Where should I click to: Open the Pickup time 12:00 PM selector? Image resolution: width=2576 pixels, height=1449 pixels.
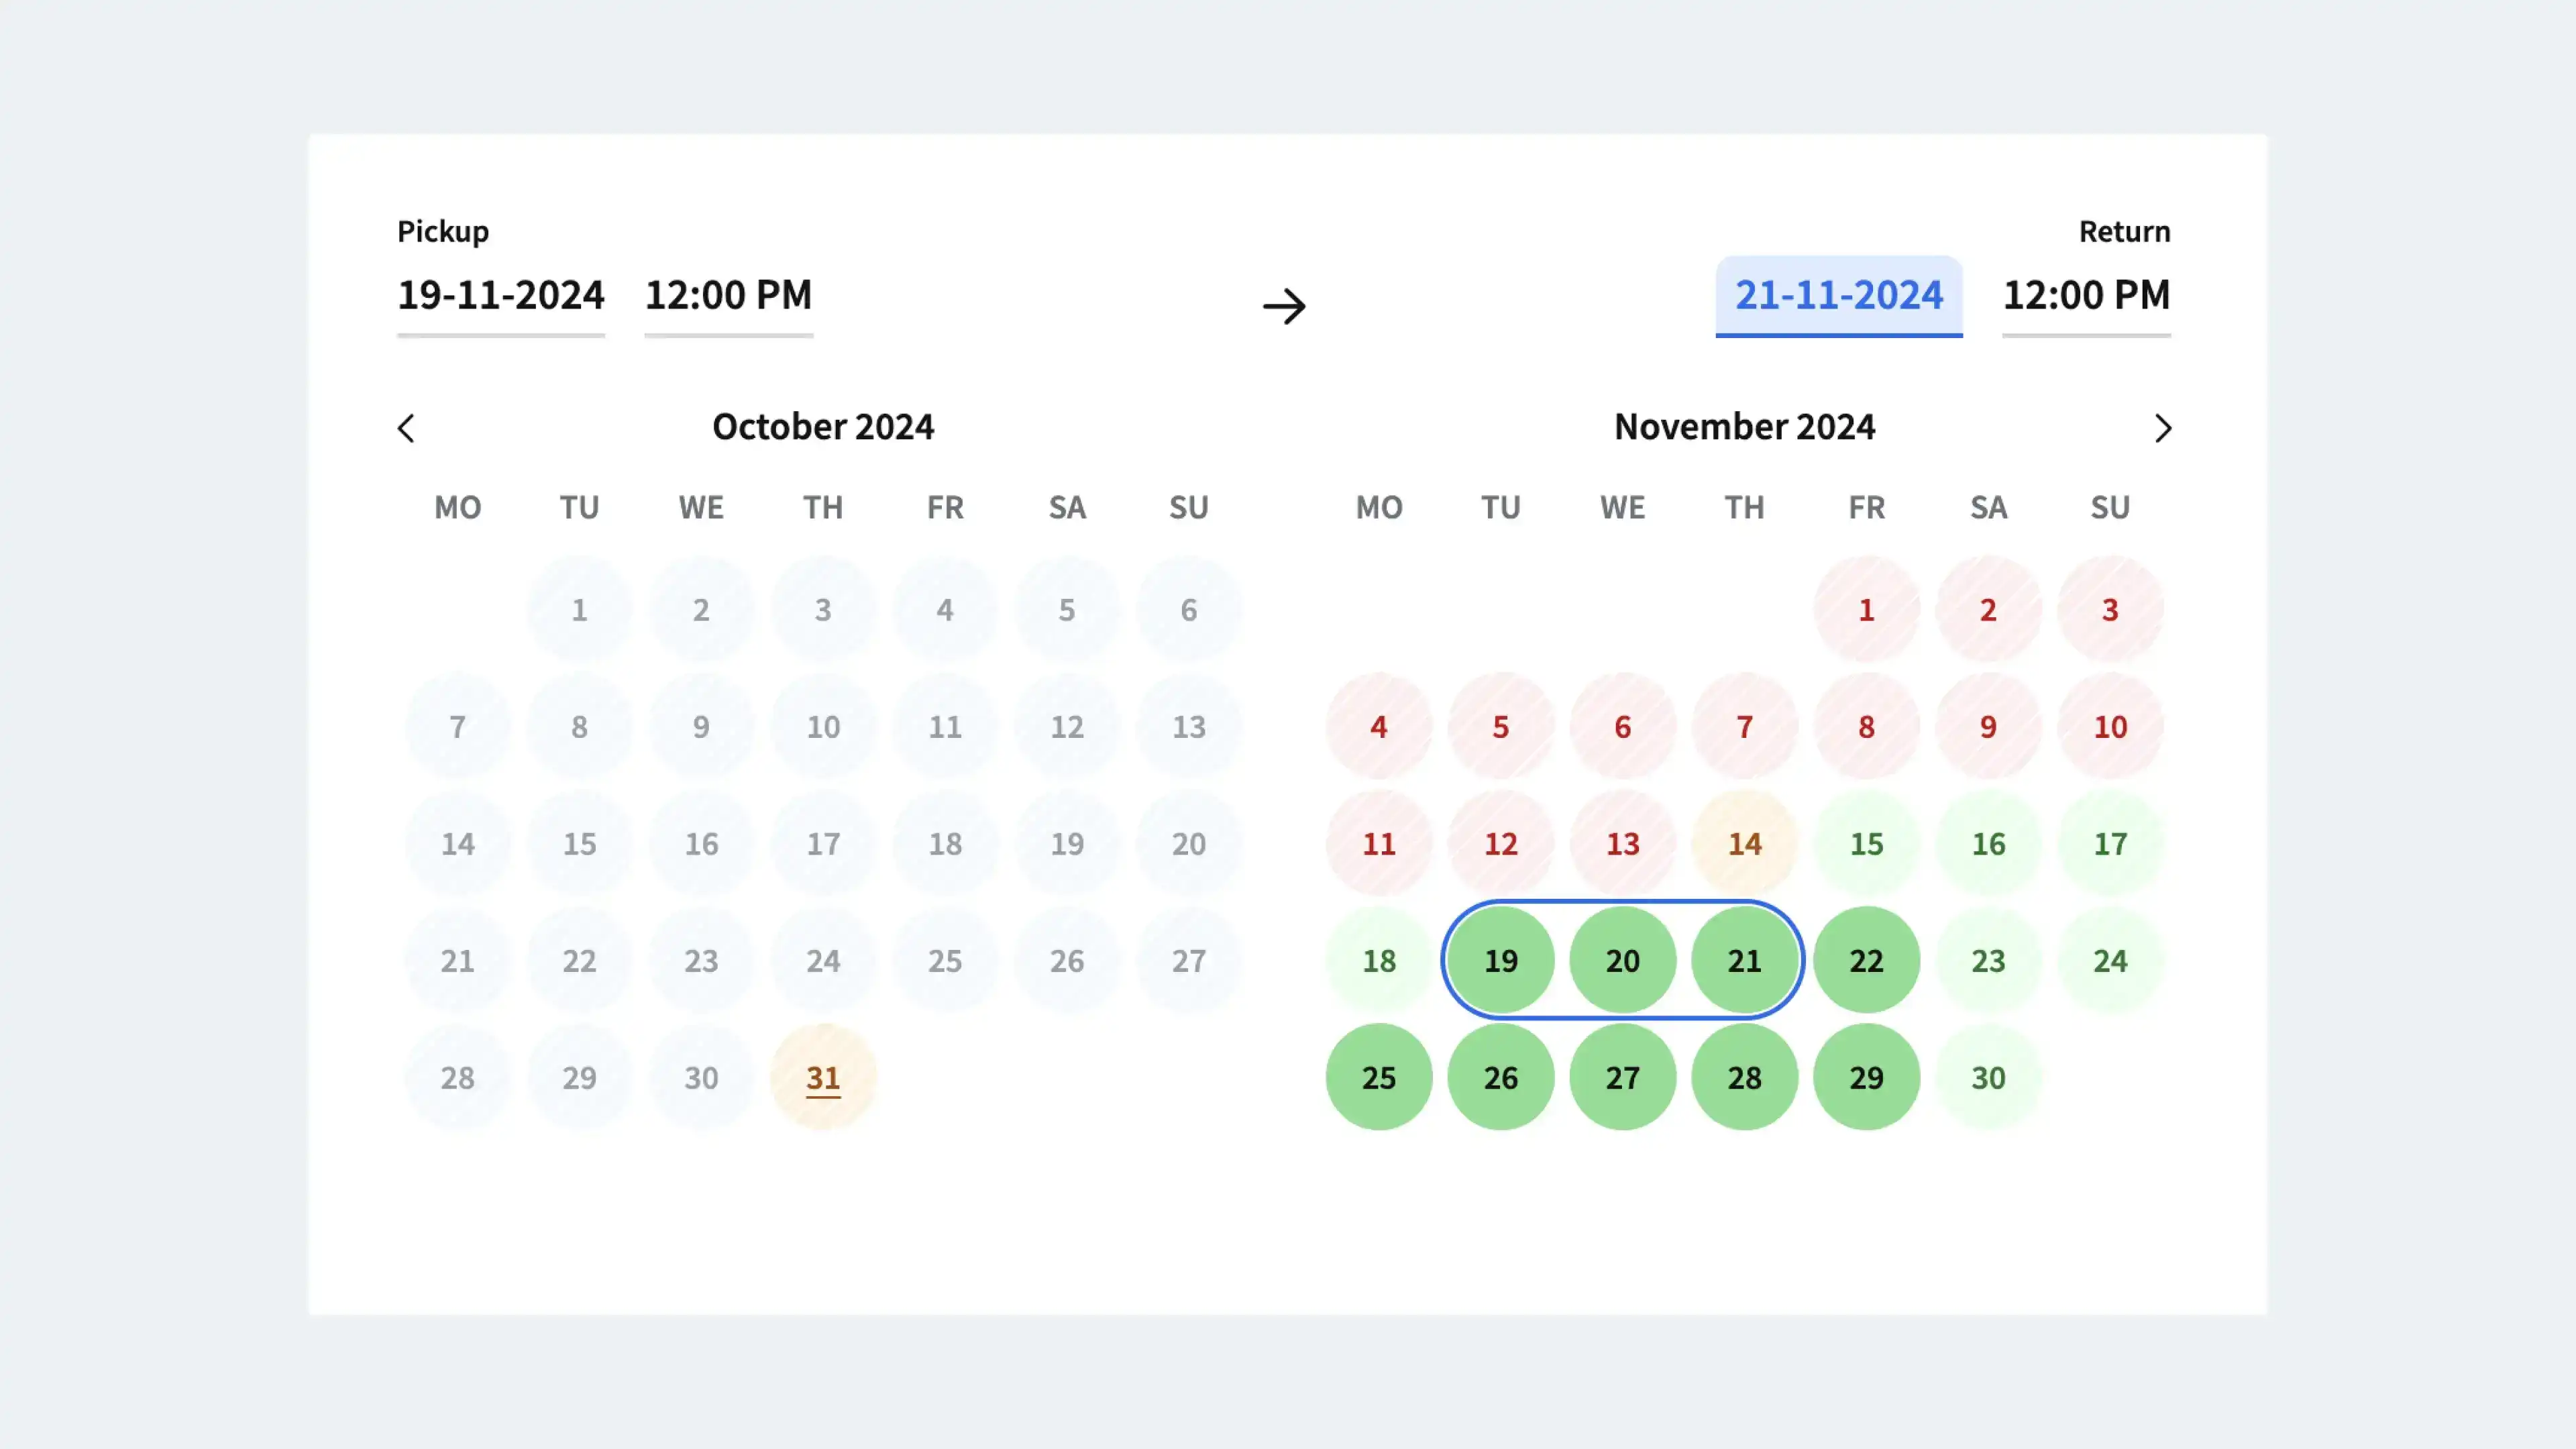[x=728, y=295]
